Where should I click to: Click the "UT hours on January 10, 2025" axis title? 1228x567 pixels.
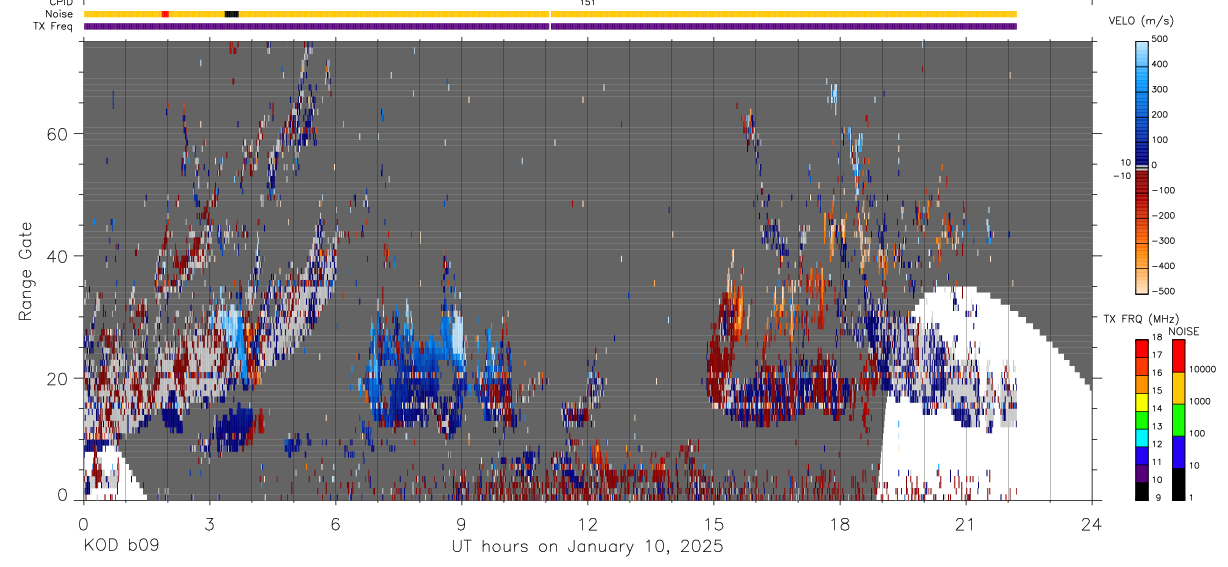587,547
